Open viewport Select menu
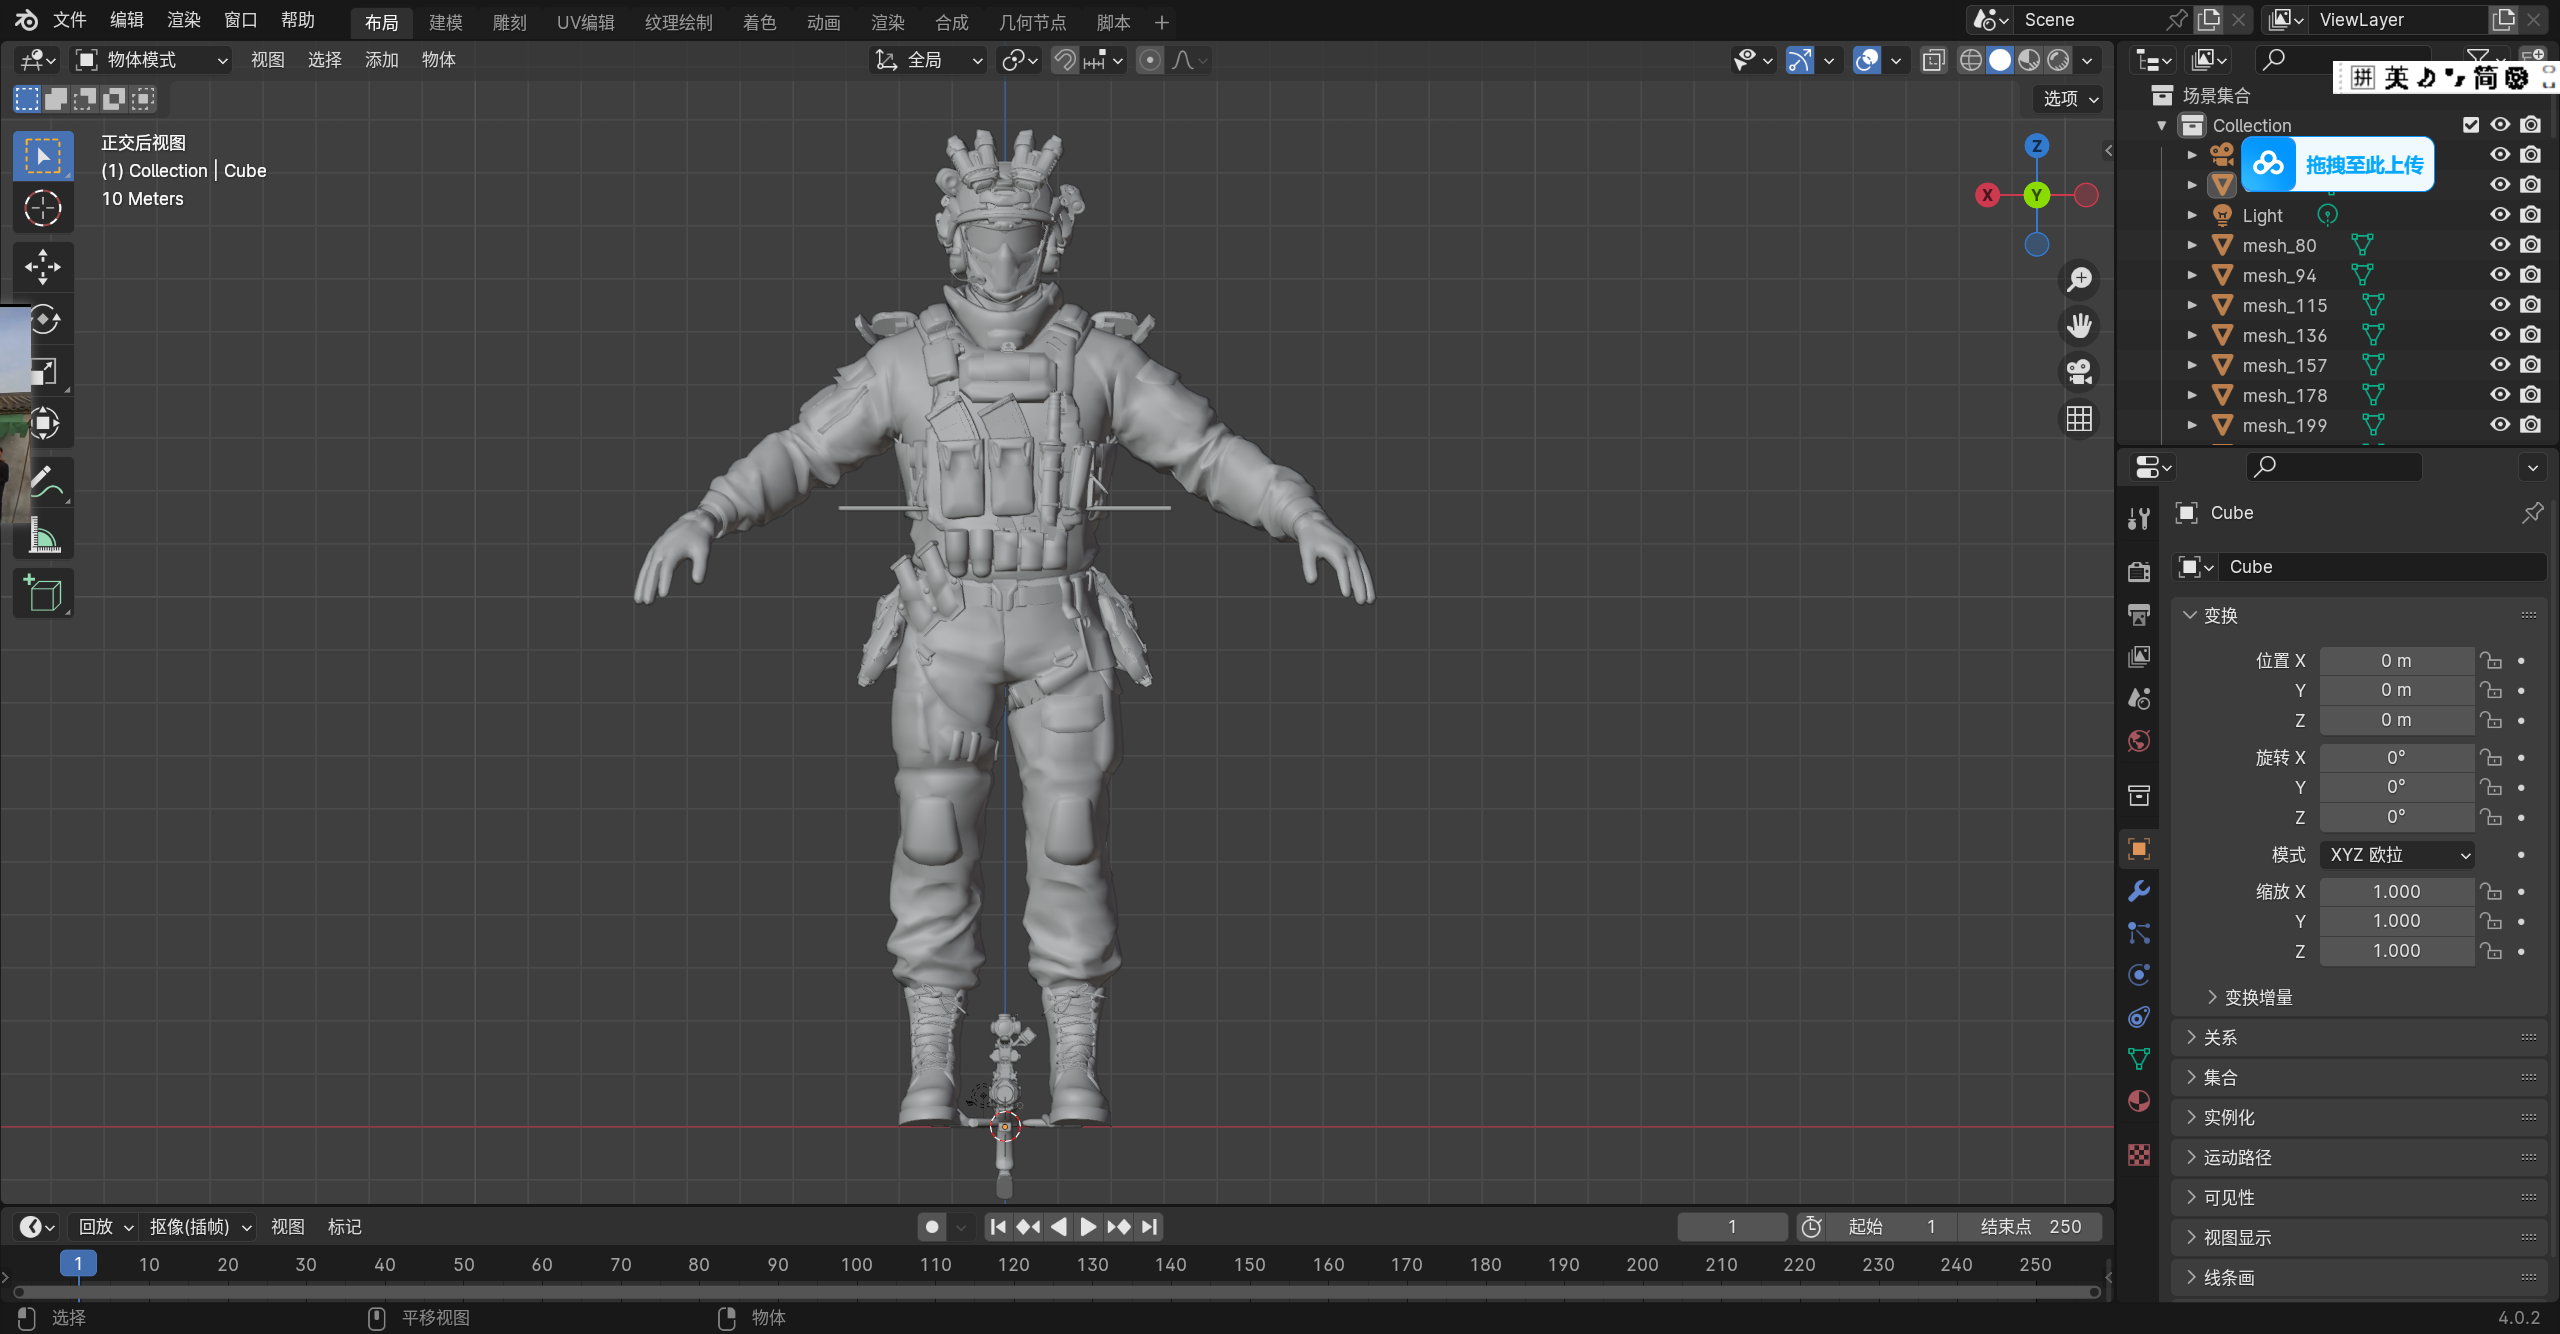 [x=325, y=60]
